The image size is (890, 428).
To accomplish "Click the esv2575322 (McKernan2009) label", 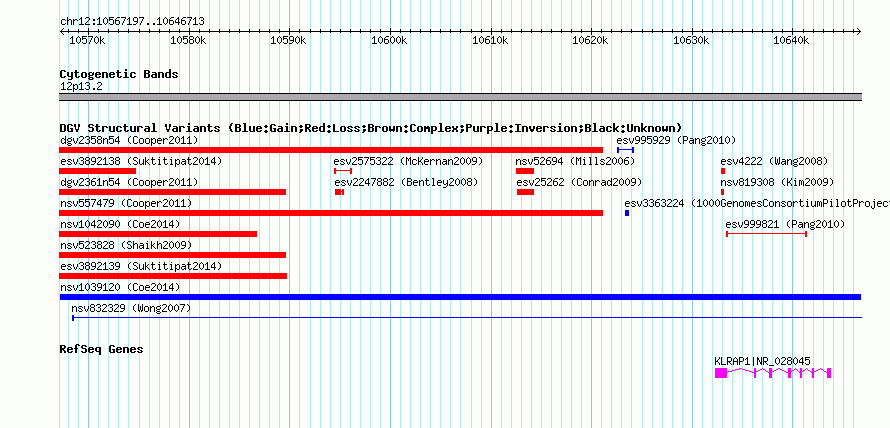I will (408, 161).
